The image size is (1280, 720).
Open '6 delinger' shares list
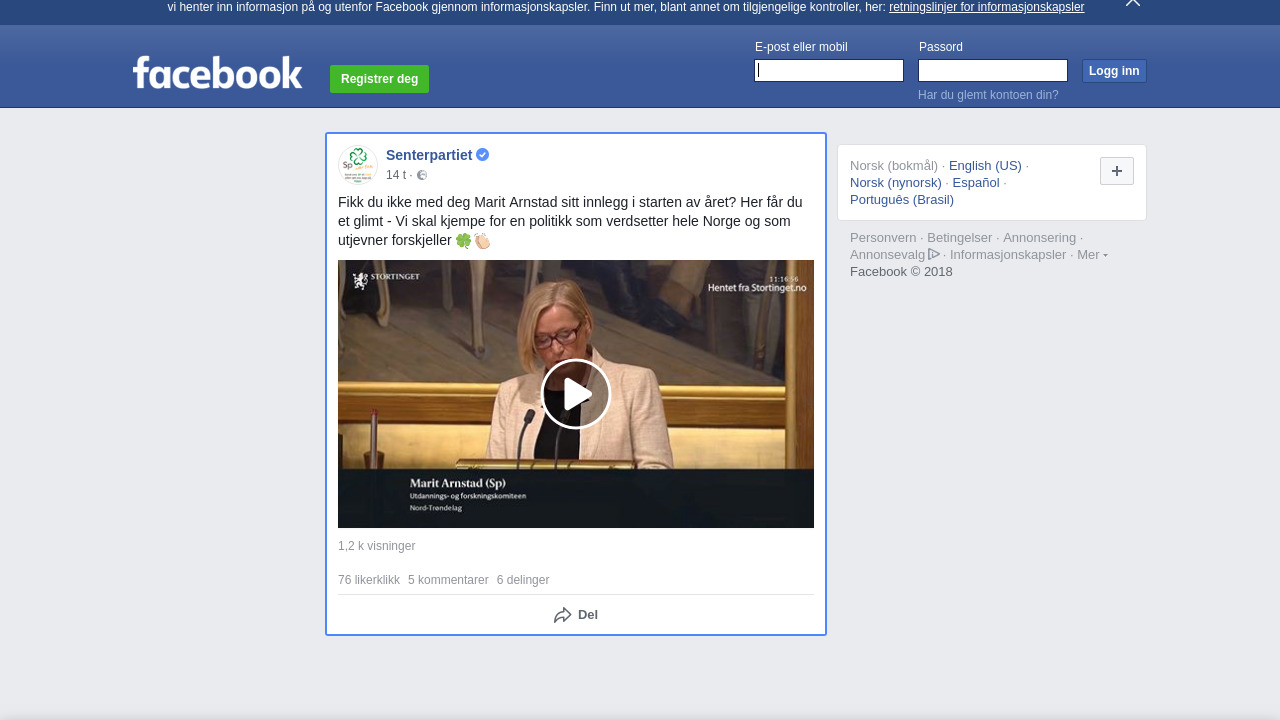(523, 580)
